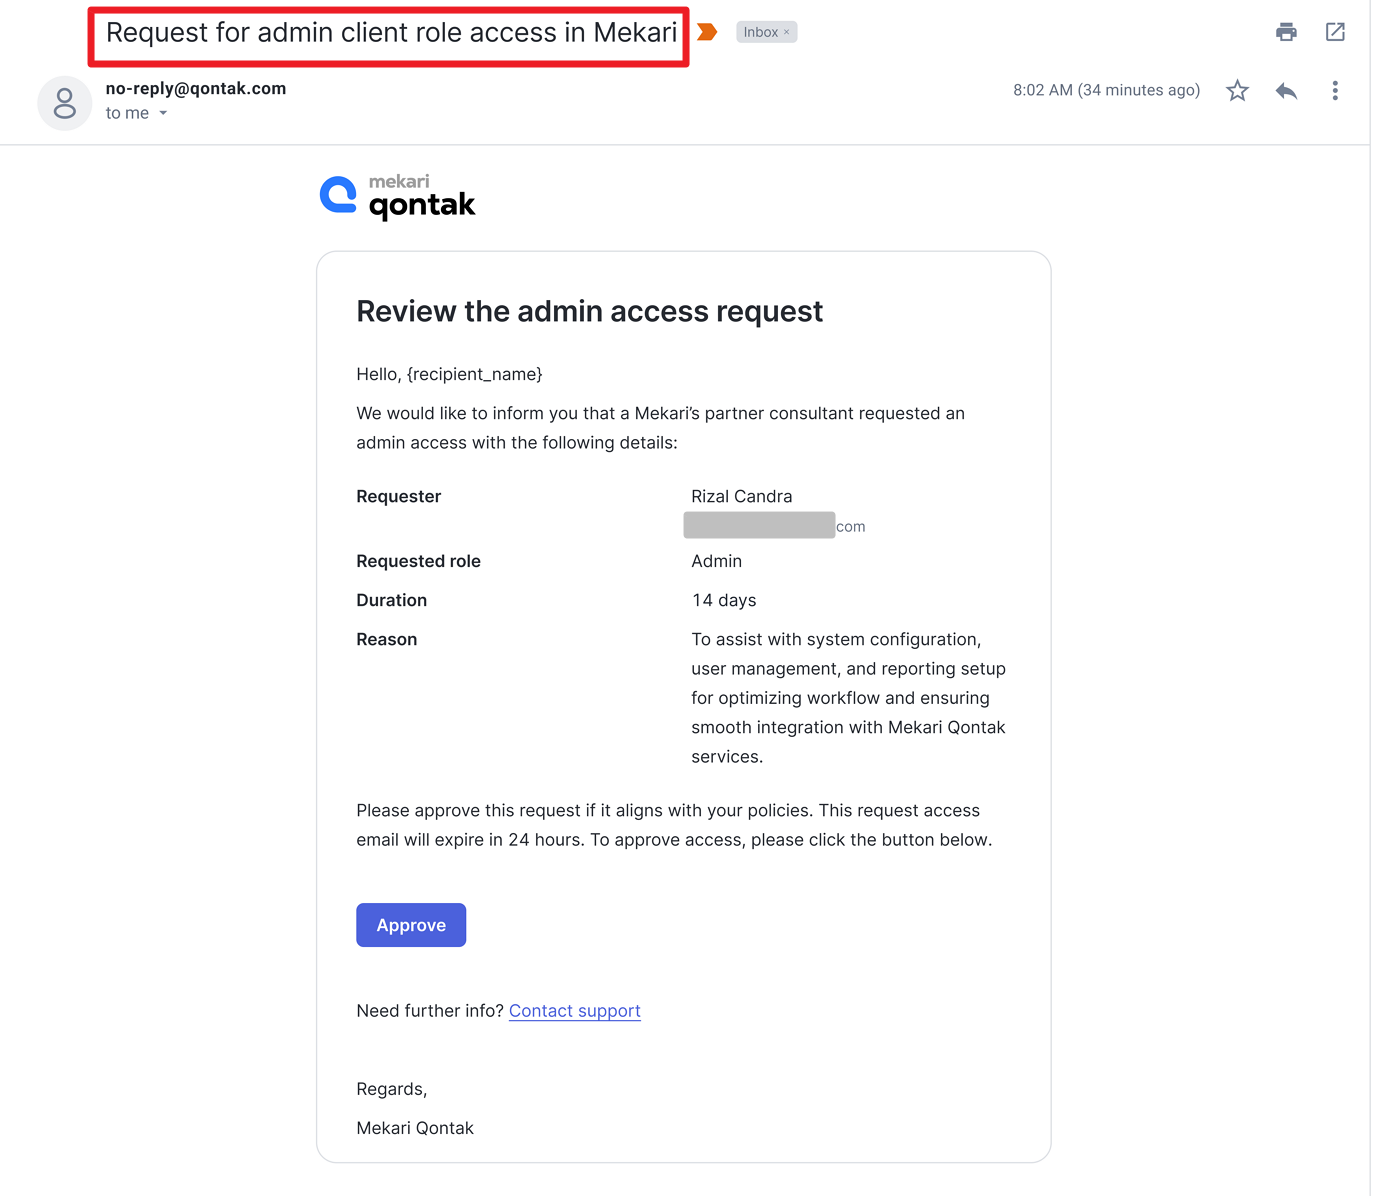The height and width of the screenshot is (1196, 1373).
Task: Click the Inbox label chip
Action: pyautogui.click(x=760, y=32)
